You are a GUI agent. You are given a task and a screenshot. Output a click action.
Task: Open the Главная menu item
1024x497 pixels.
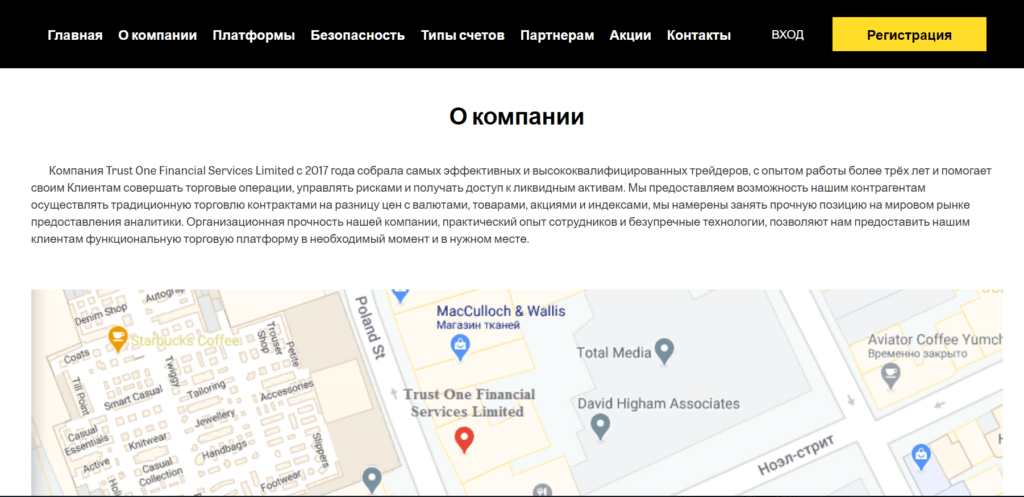click(x=75, y=35)
